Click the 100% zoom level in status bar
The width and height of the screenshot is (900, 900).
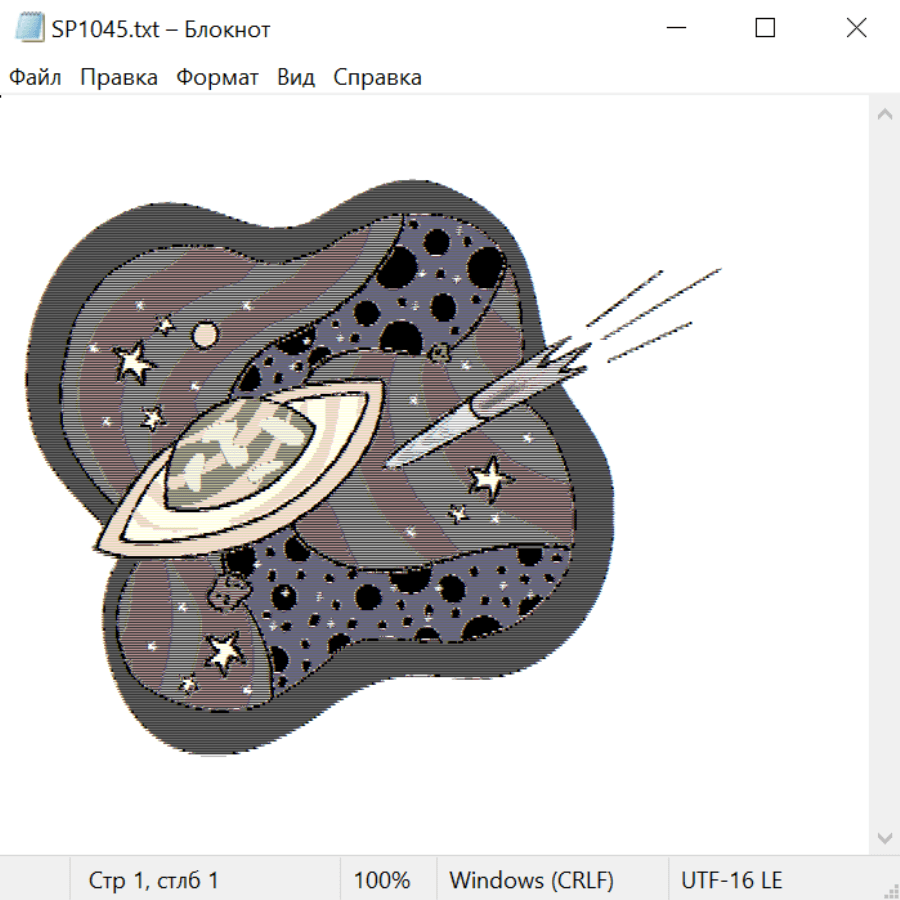[382, 881]
